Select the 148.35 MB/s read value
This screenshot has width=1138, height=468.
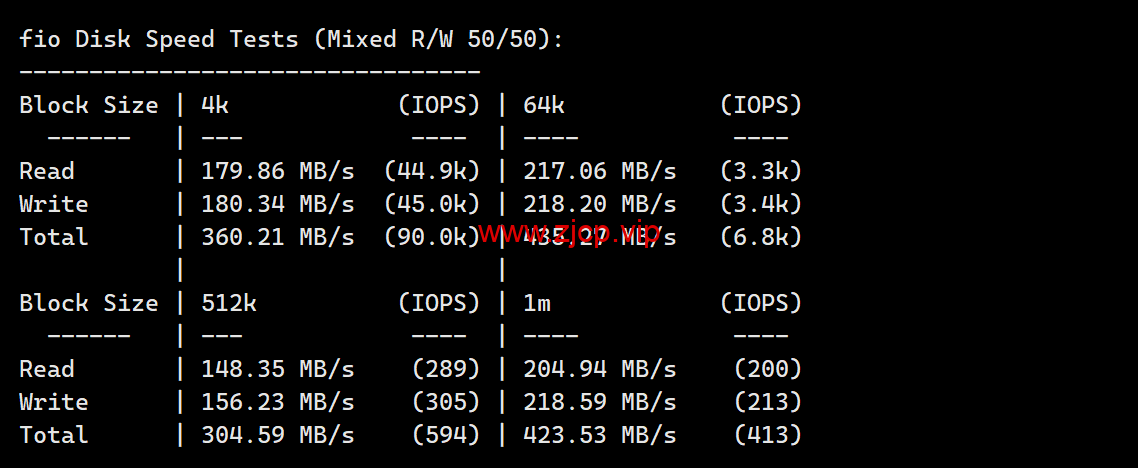tap(278, 369)
